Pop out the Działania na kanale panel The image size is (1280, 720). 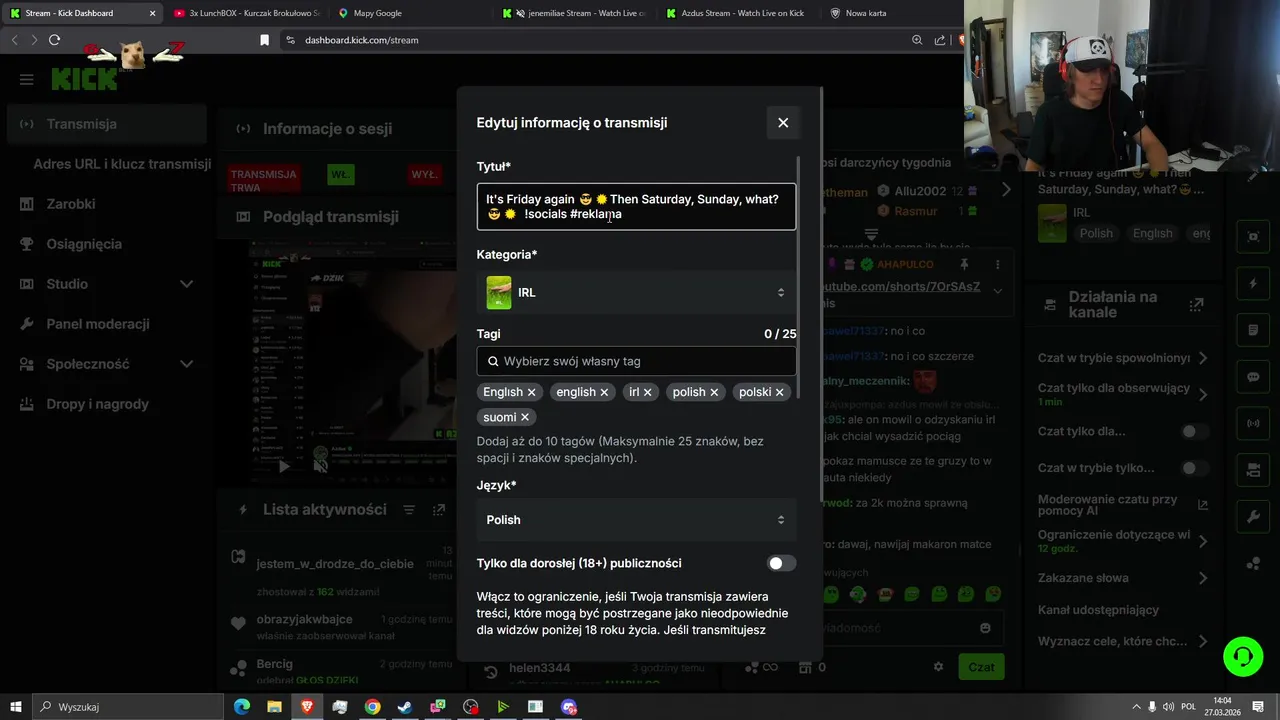pos(1196,305)
